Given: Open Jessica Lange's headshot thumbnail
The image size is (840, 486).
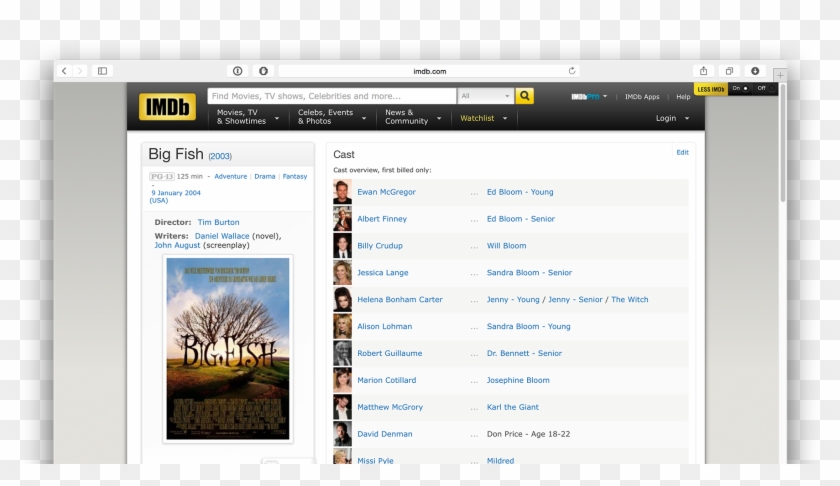Looking at the screenshot, I should (342, 272).
